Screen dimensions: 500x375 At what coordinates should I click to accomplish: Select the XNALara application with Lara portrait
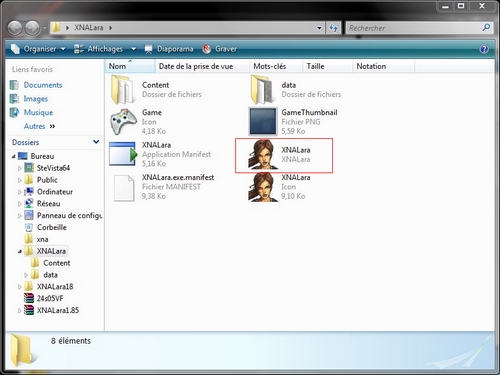coord(263,154)
